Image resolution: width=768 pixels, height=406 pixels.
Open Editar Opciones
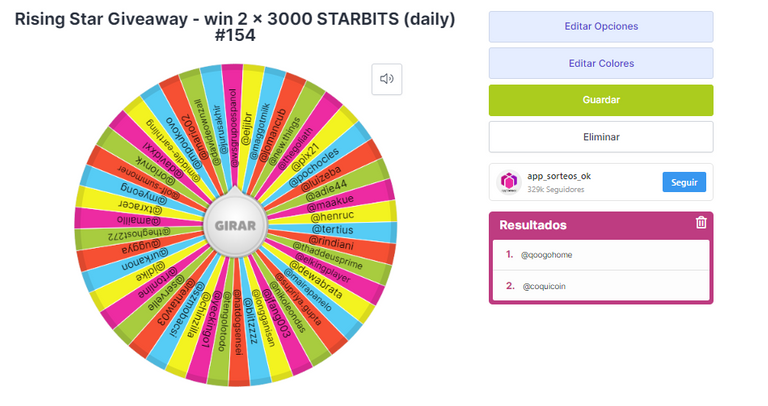click(x=601, y=26)
